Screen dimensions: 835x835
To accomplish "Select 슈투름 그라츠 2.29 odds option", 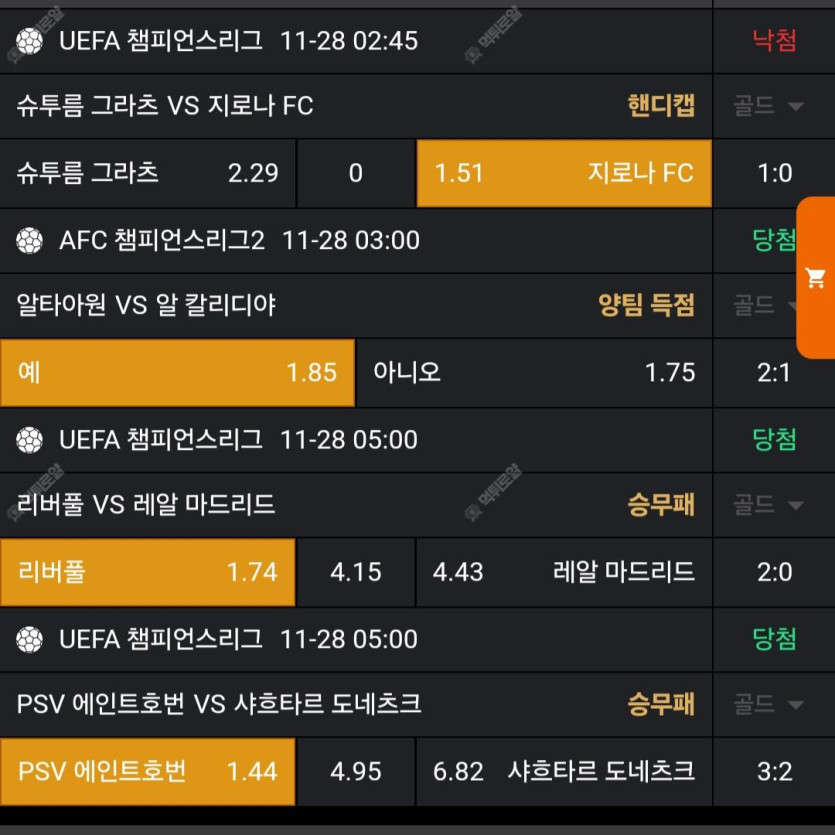I will (x=148, y=173).
